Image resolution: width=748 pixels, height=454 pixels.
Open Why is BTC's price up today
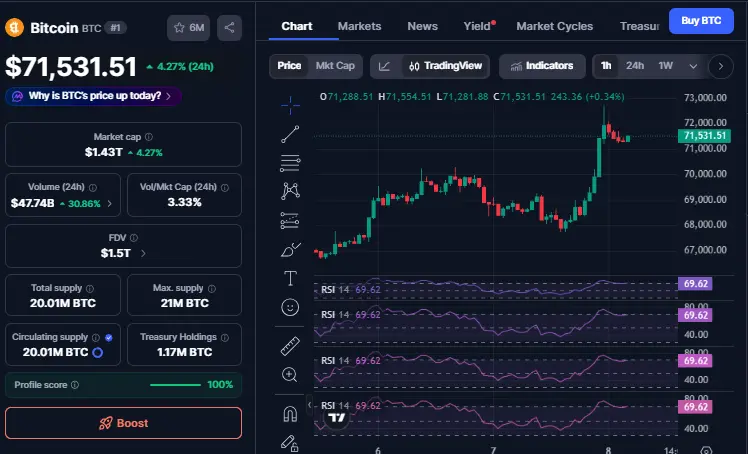tap(94, 96)
